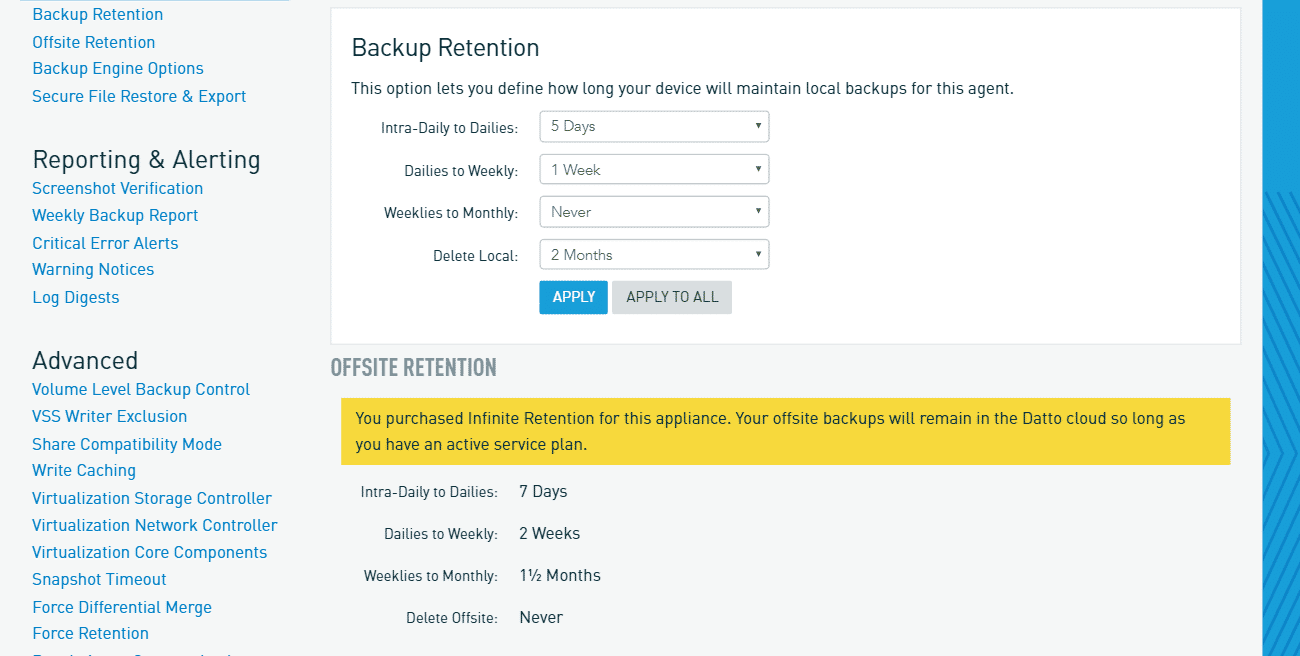Open Volume Level Backup Control
This screenshot has height=656, width=1300.
tap(141, 389)
